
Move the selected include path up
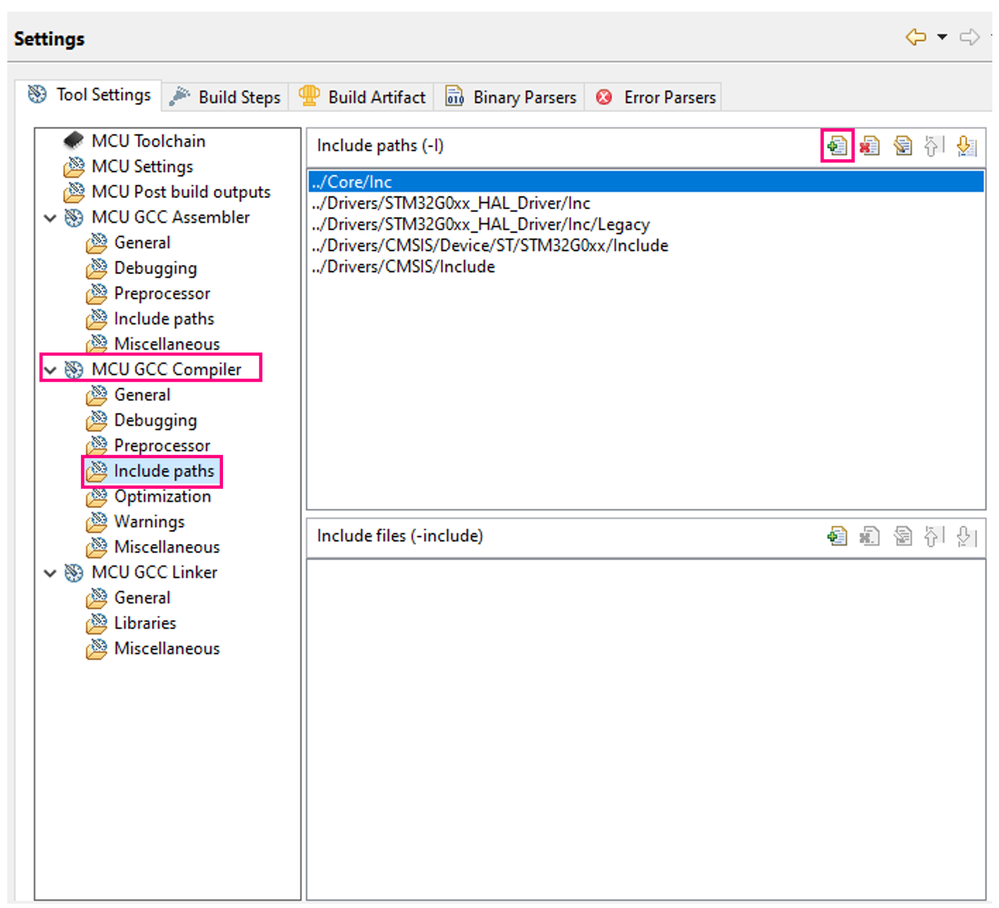(x=934, y=146)
